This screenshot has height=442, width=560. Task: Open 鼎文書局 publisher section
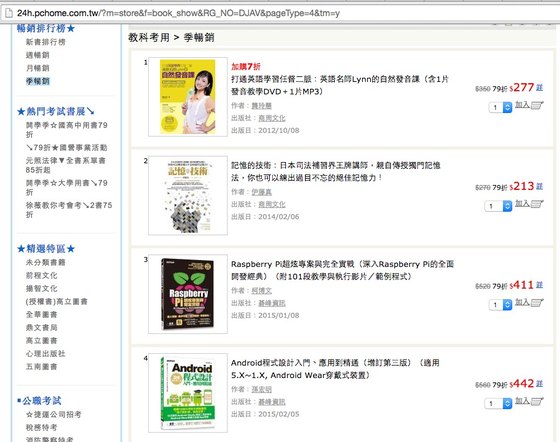click(41, 327)
